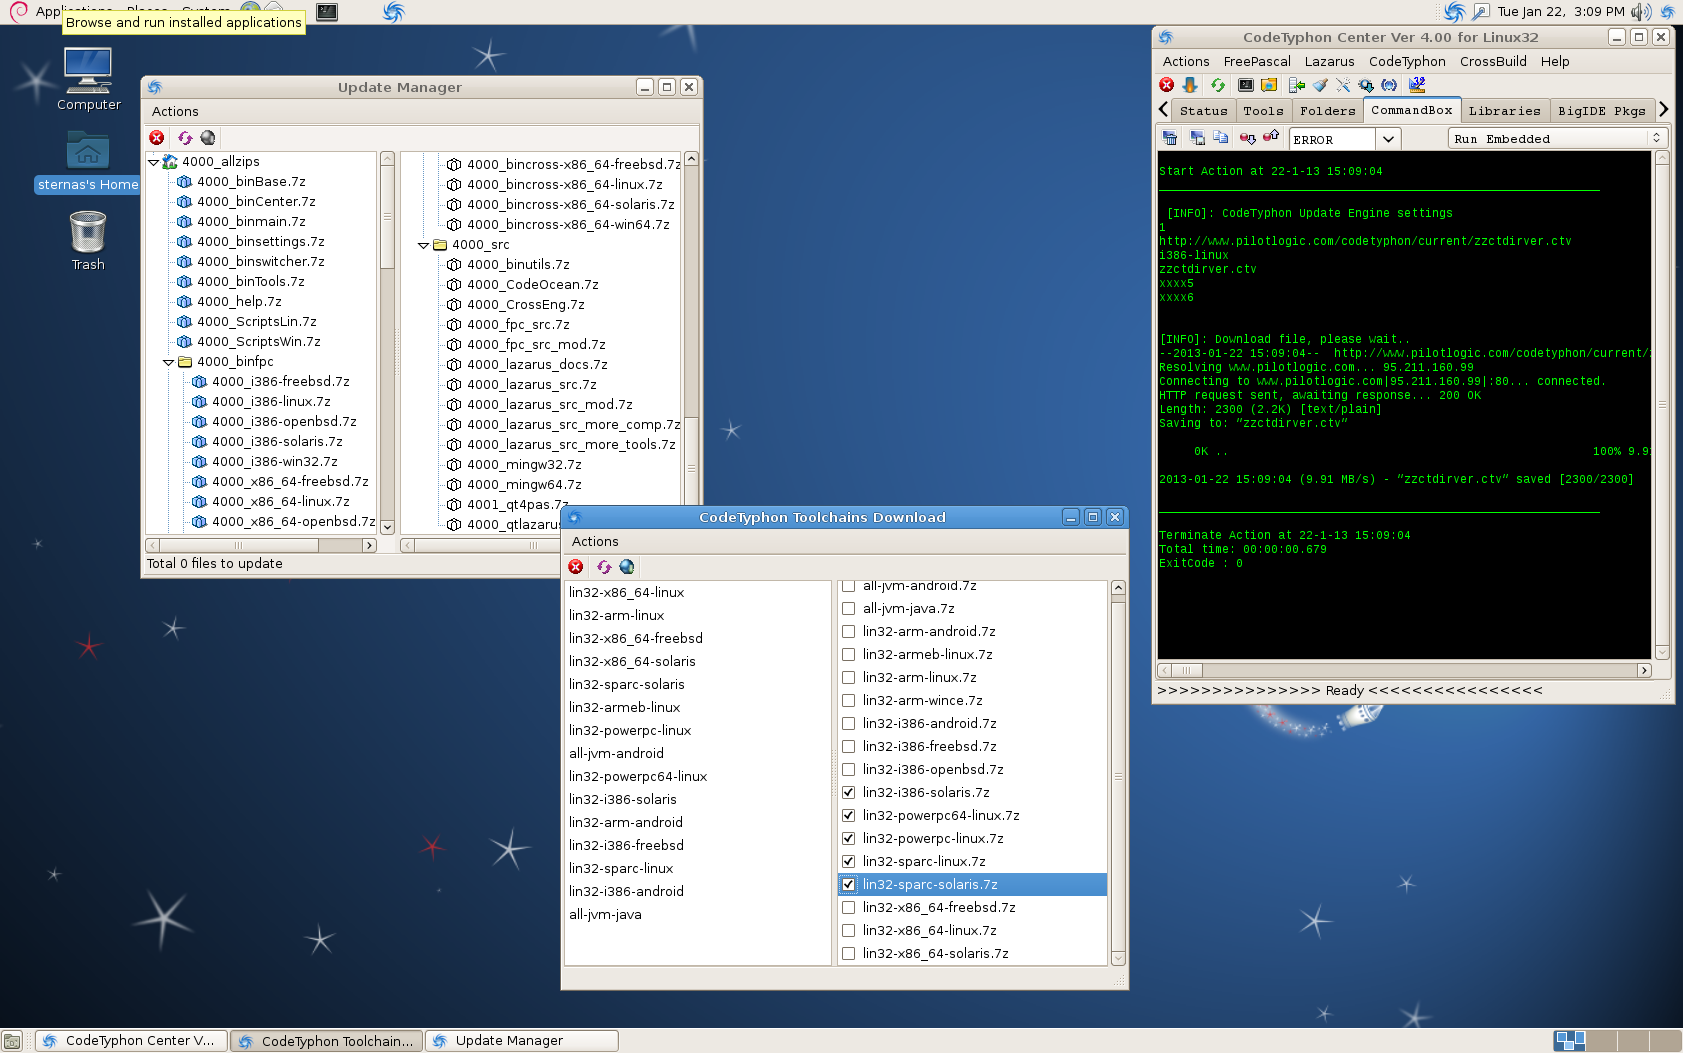Screen dimensions: 1683x1053
Task: Collapse the 4000_binfpc tree node
Action: 168,362
